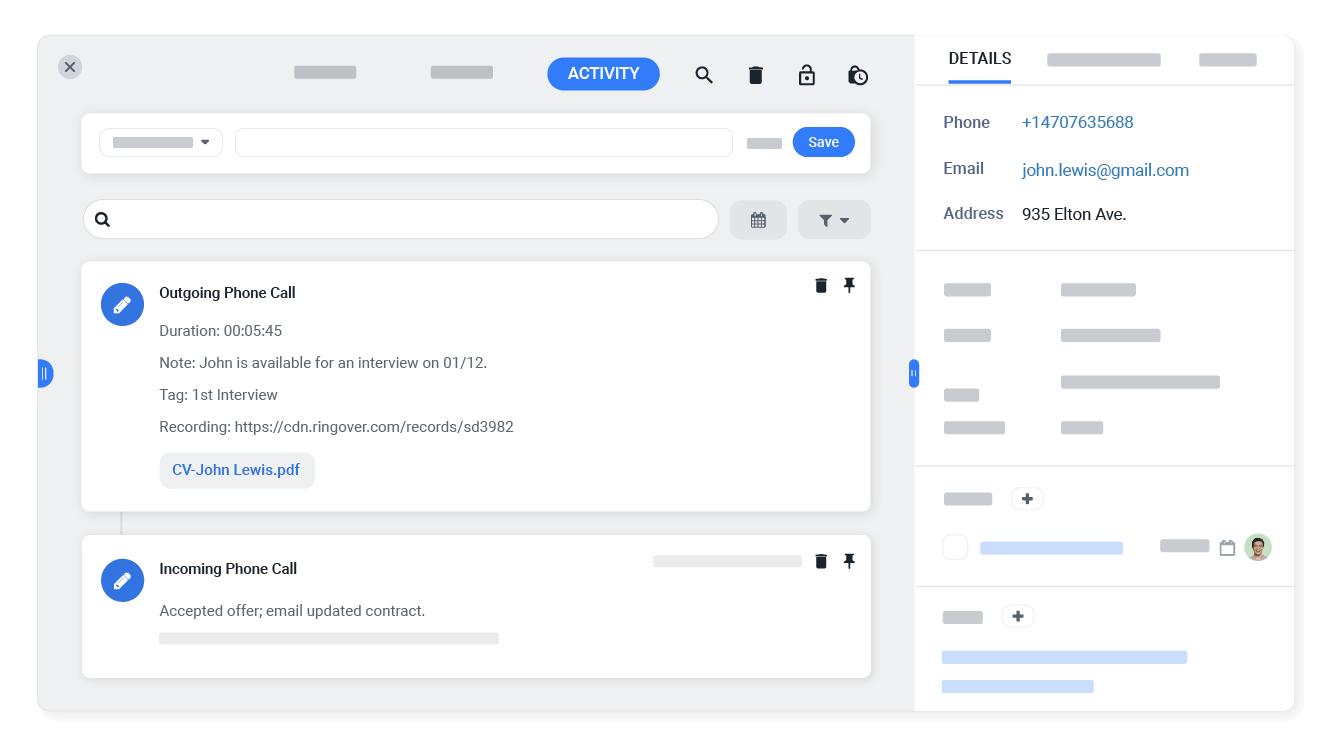
Task: Delete the Incoming Phone Call activity
Action: (820, 561)
